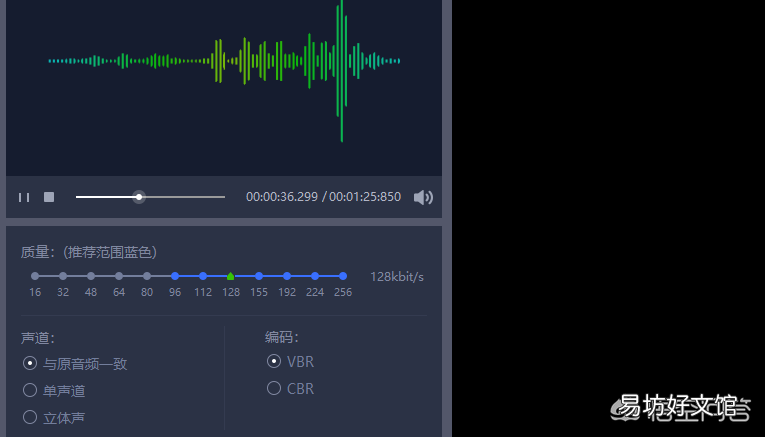The height and width of the screenshot is (437, 765).
Task: Set quality to 32 kbit/s point
Action: 63,276
